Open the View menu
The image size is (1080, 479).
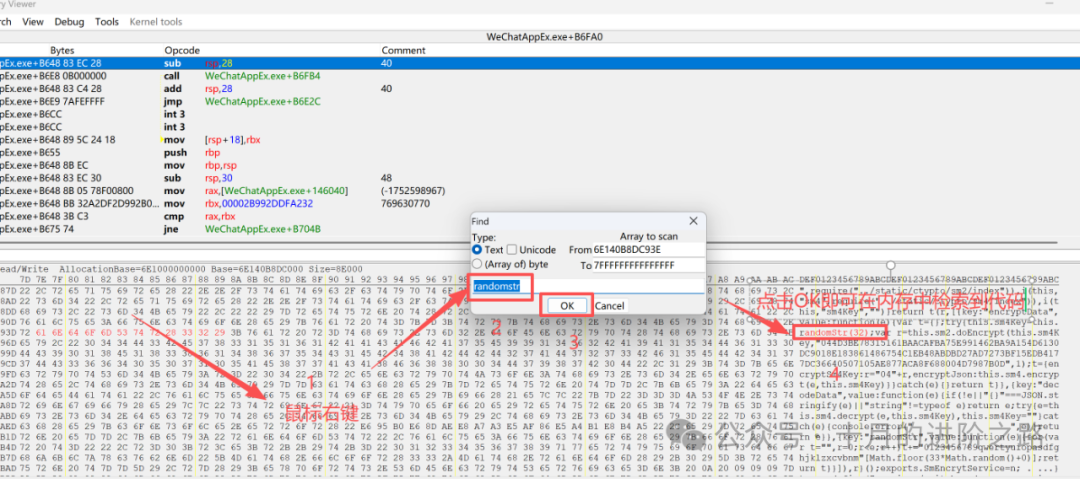32,22
